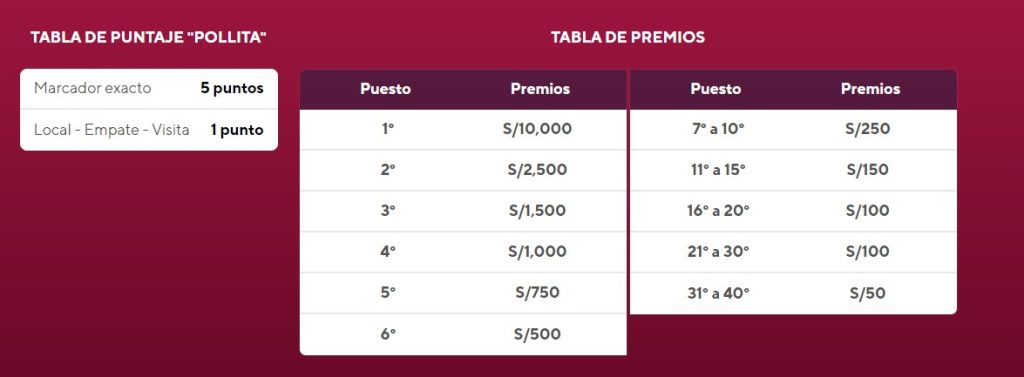This screenshot has width=1024, height=377.
Task: Click the S/250 prize cell
Action: click(x=868, y=129)
